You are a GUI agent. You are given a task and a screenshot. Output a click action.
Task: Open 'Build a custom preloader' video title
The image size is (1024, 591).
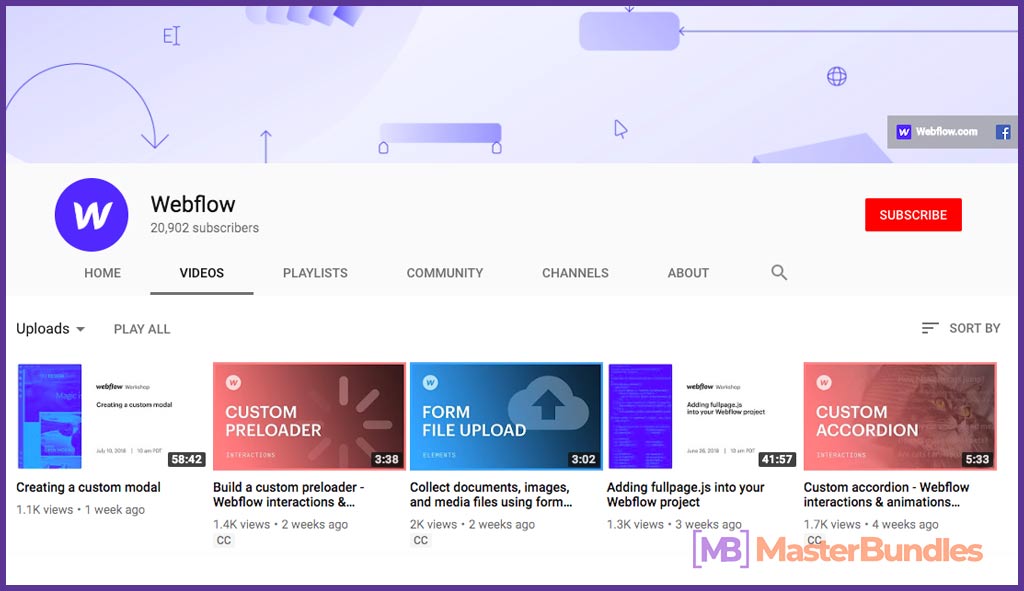pos(289,494)
